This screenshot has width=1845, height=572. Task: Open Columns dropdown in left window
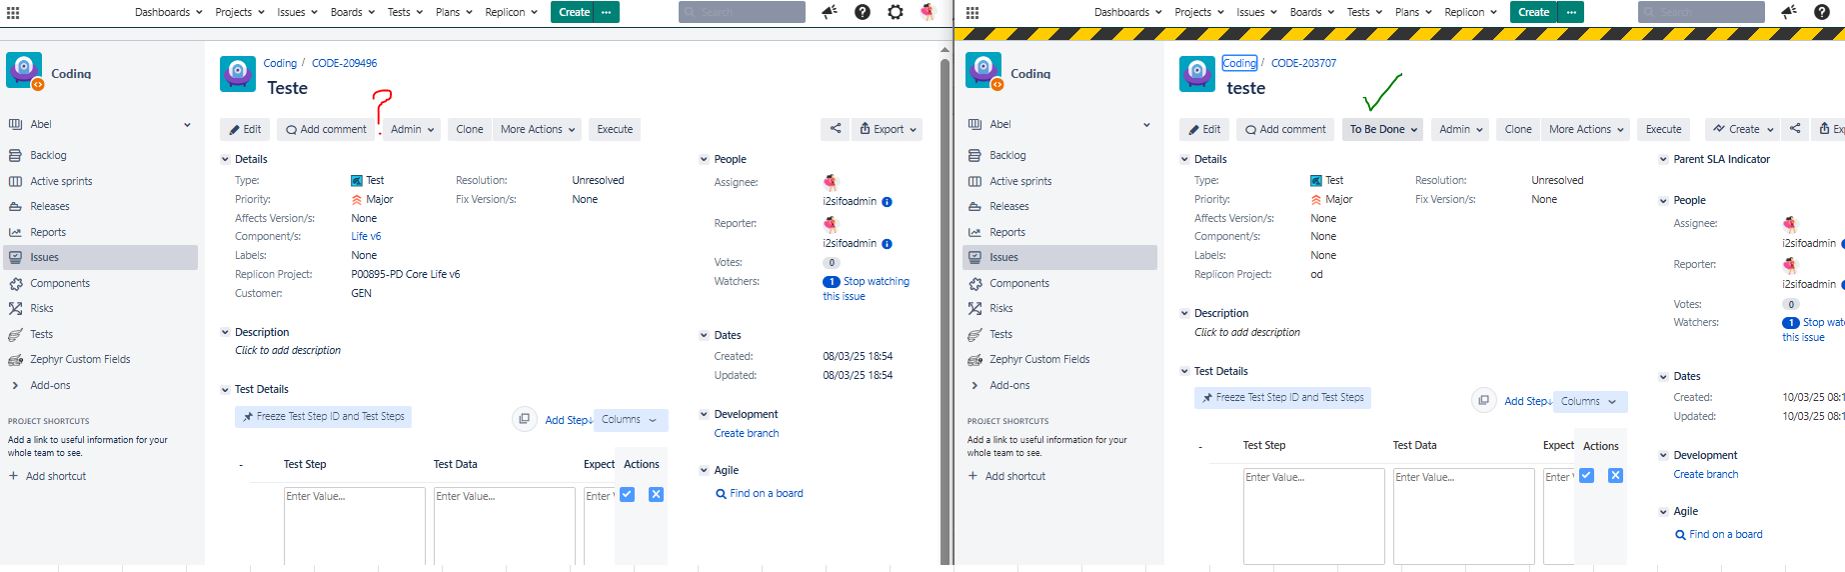[630, 420]
